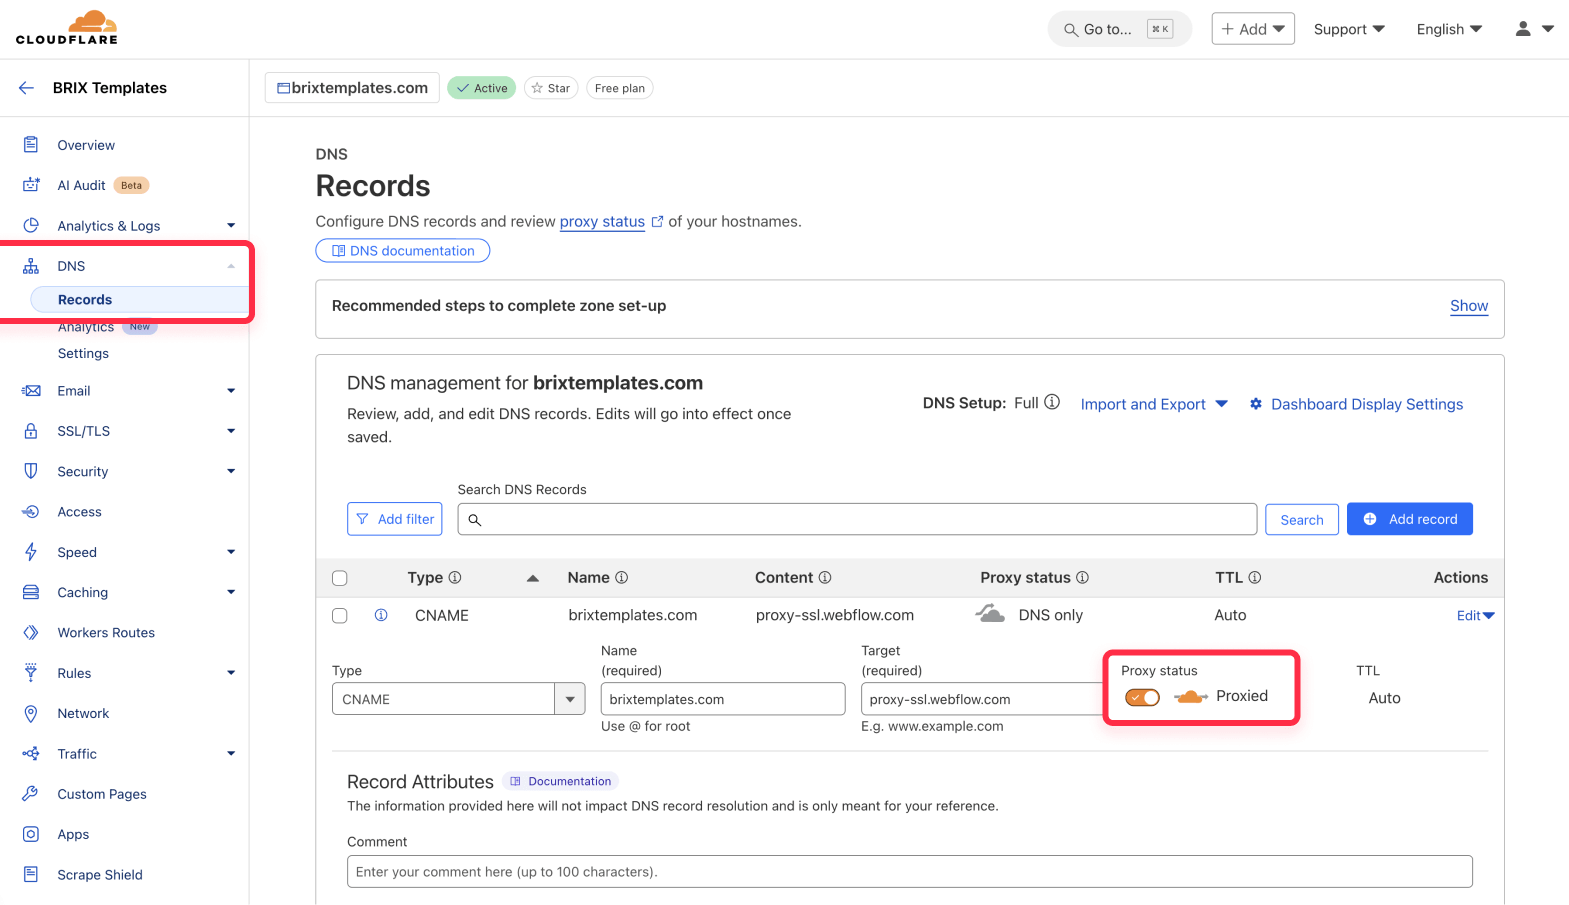Screen dimensions: 1569x905
Task: Expand the Speed sidebar section
Action: (231, 552)
